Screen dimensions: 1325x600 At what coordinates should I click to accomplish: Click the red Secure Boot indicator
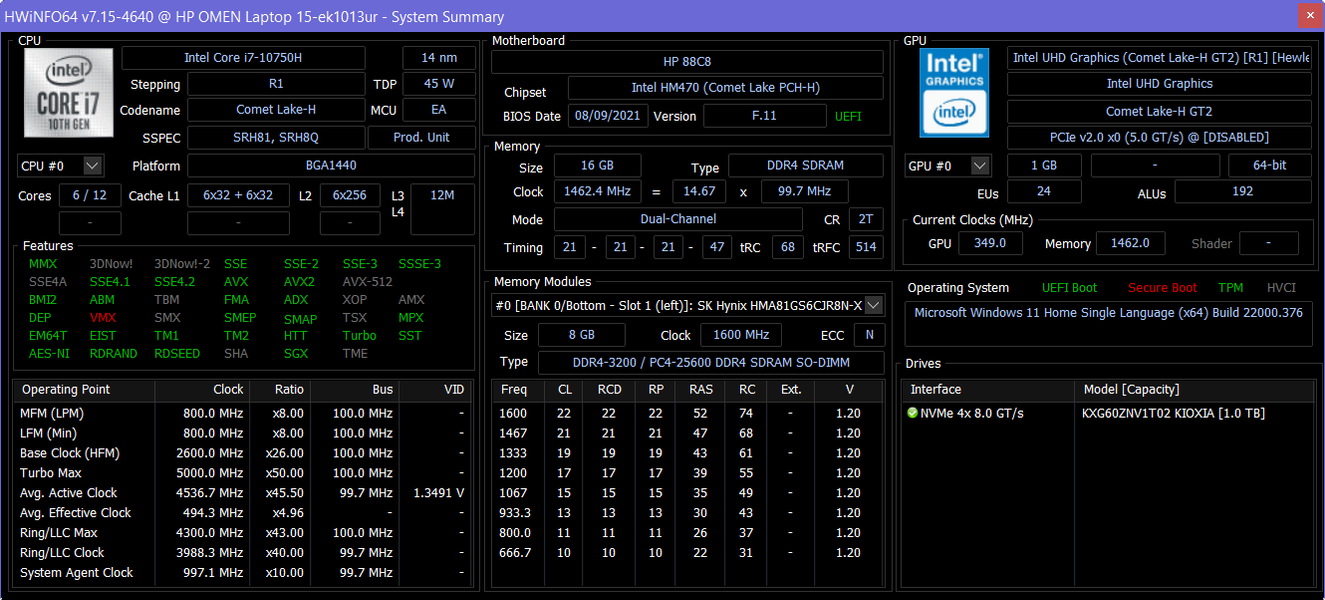pos(1162,288)
